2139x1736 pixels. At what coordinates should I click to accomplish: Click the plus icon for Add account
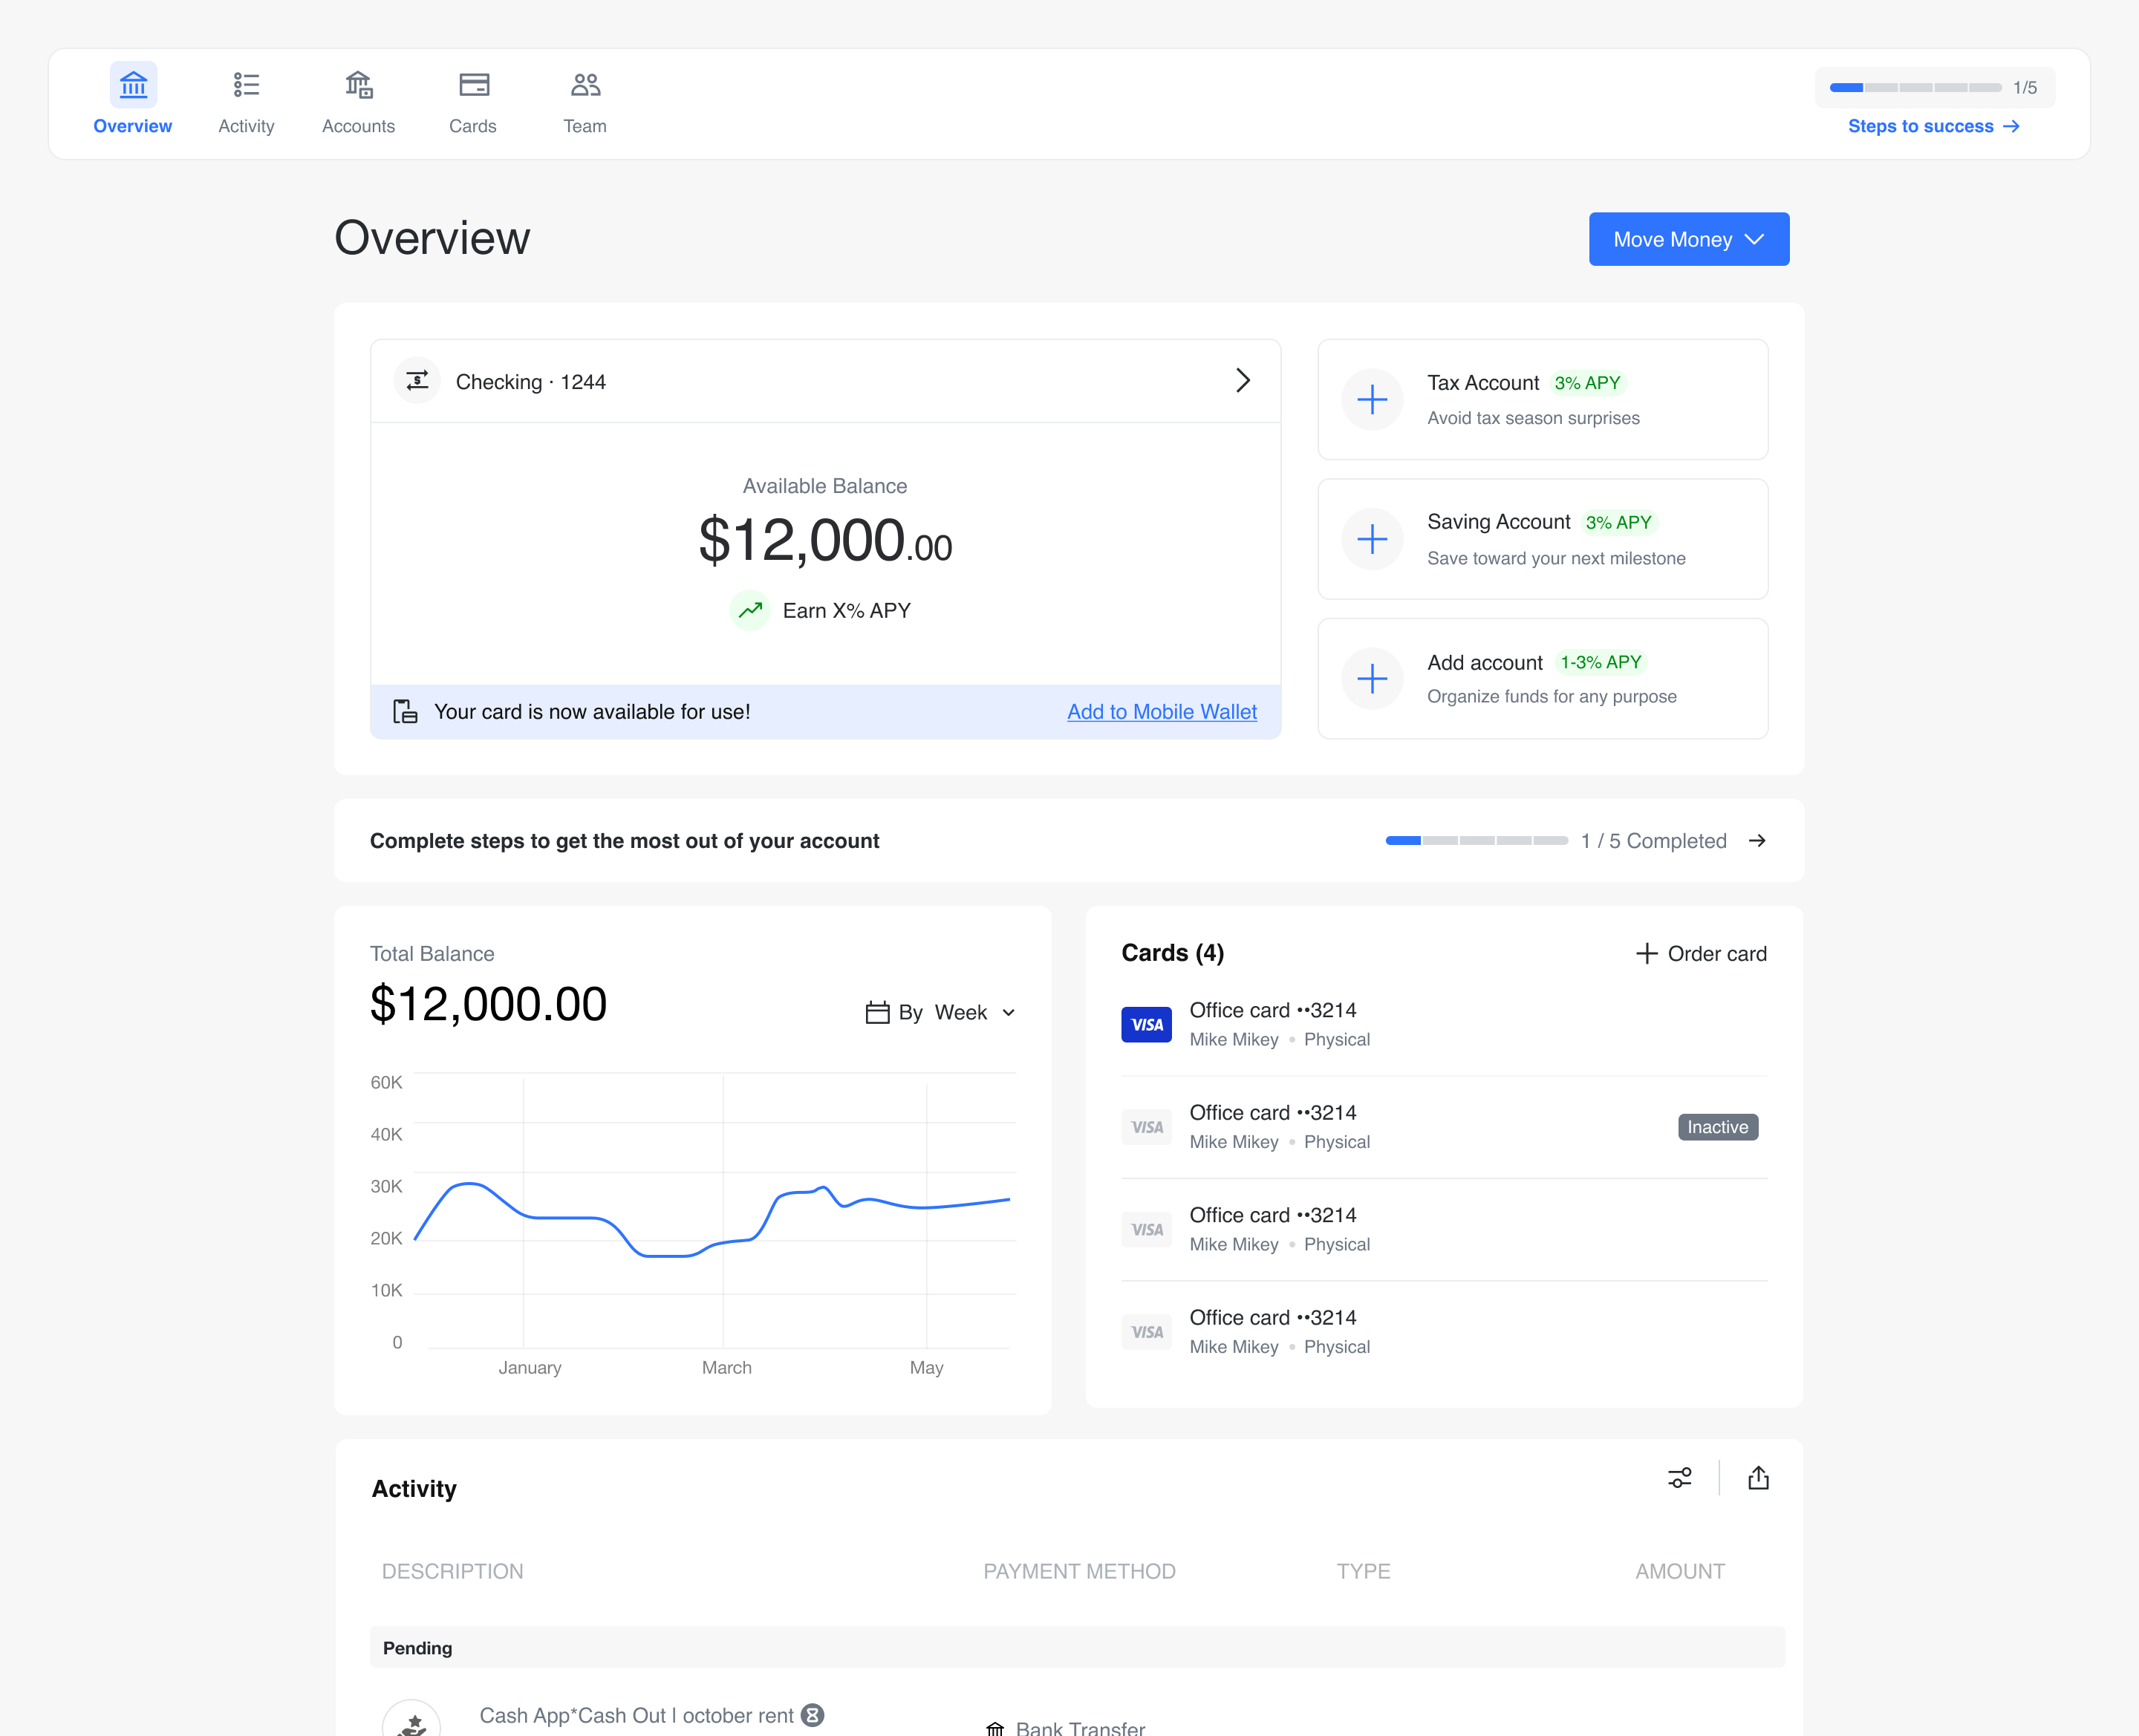click(1372, 679)
